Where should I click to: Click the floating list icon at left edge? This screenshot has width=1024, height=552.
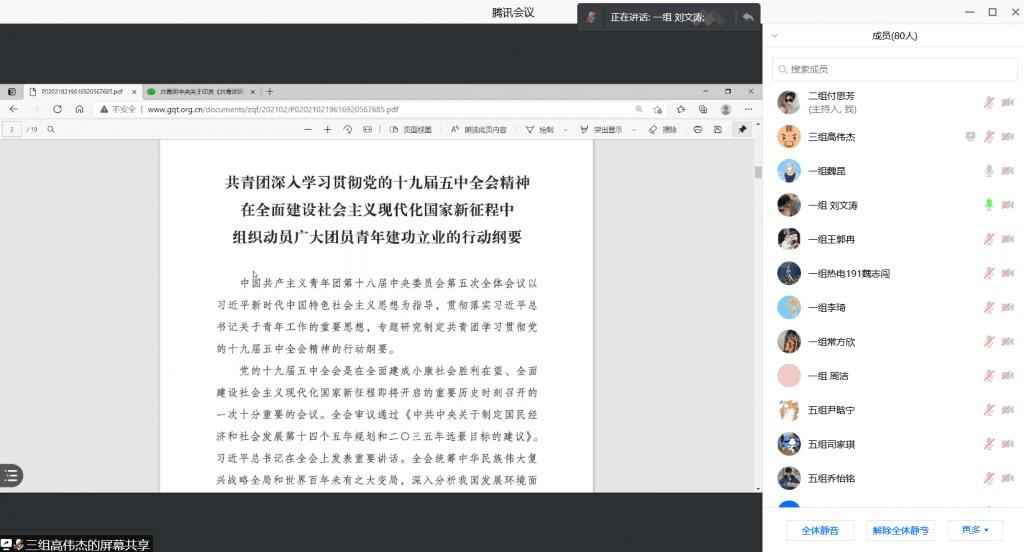[x=11, y=476]
